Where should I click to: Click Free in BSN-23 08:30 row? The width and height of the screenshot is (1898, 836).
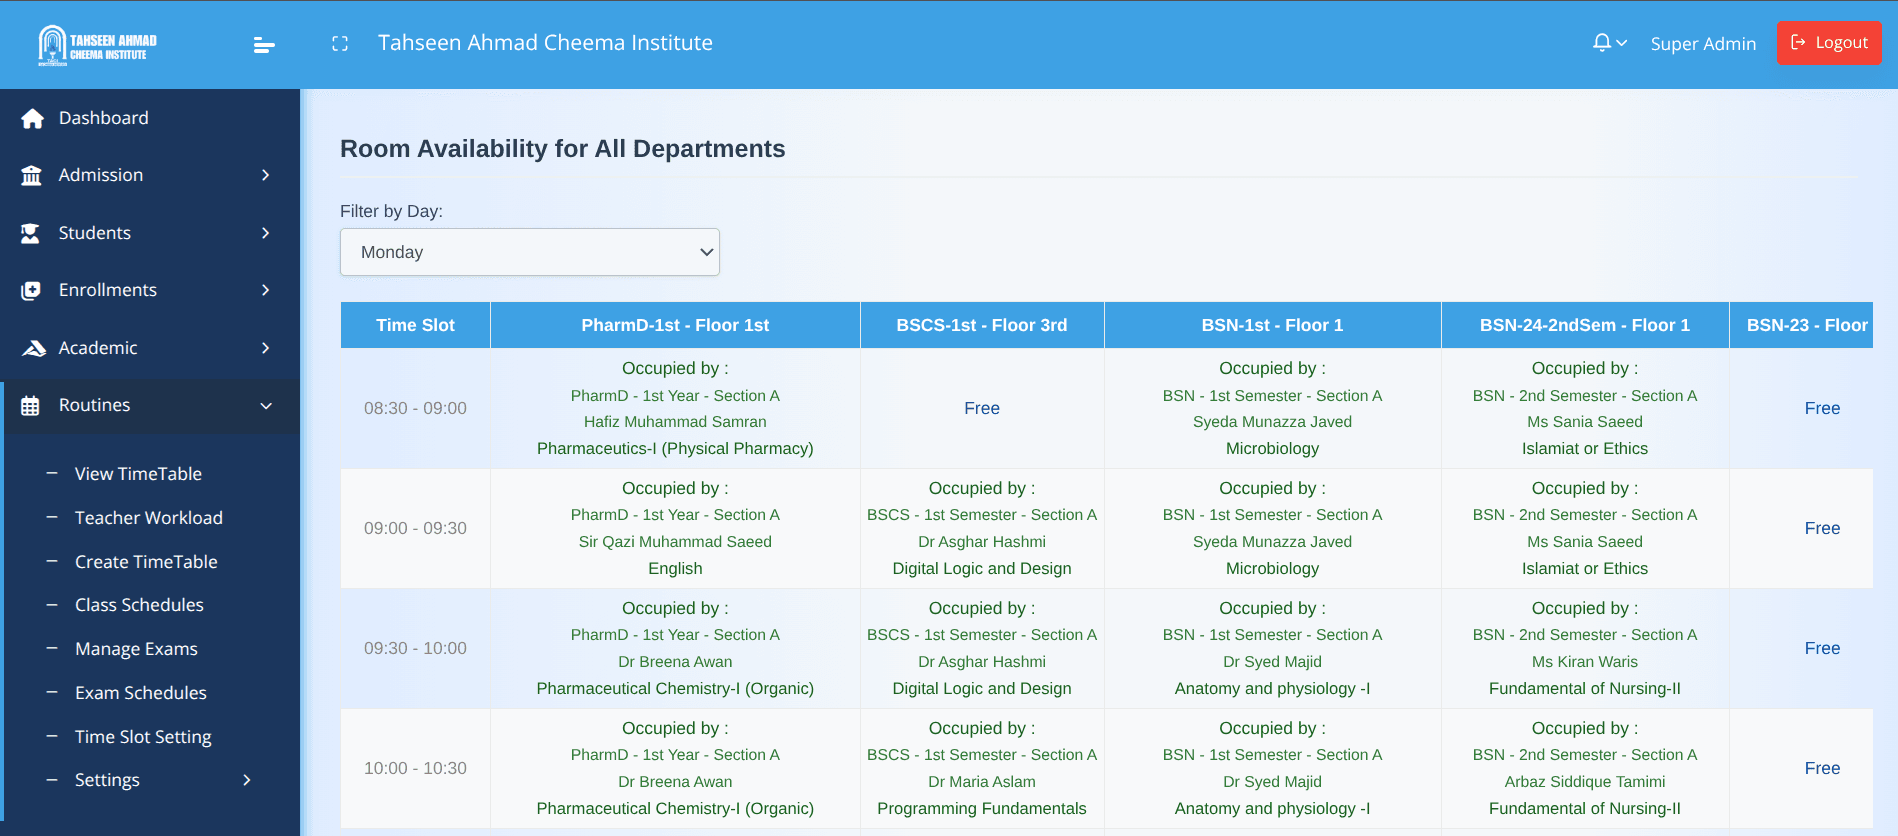tap(1822, 408)
